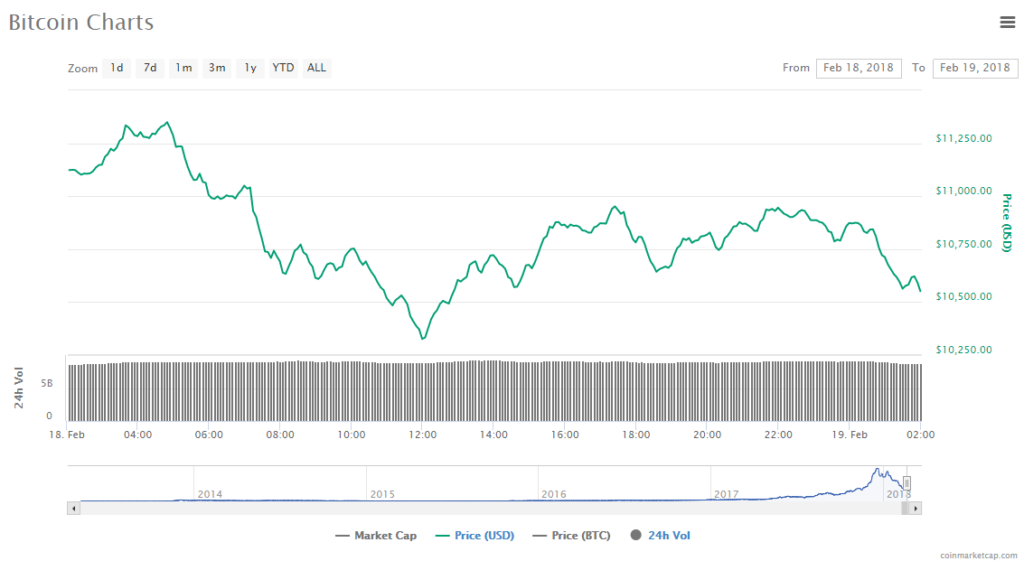Click the $11,000.00 price axis label
This screenshot has width=1024, height=561.
963,191
